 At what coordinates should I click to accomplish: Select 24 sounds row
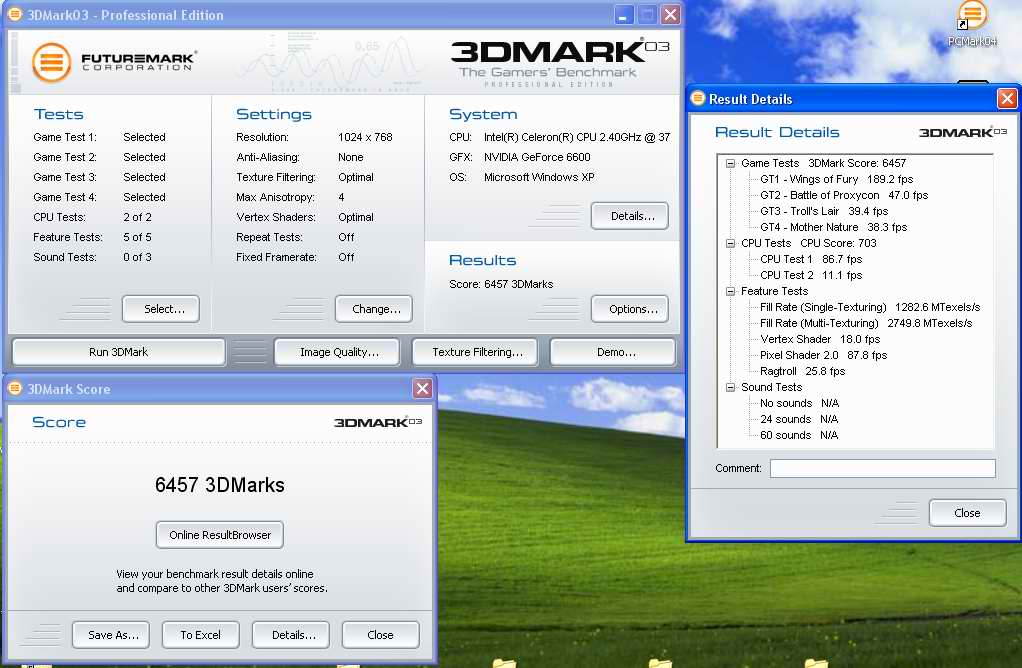(799, 419)
